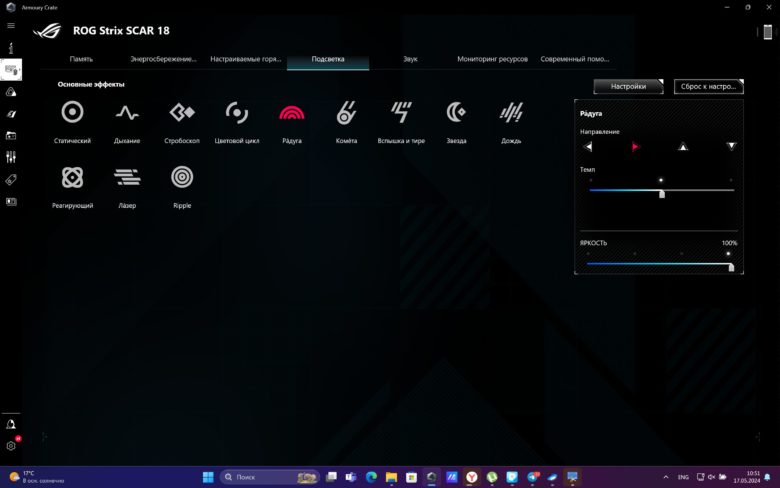Set tempo to the fastest dot
The width and height of the screenshot is (780, 488).
(731, 180)
